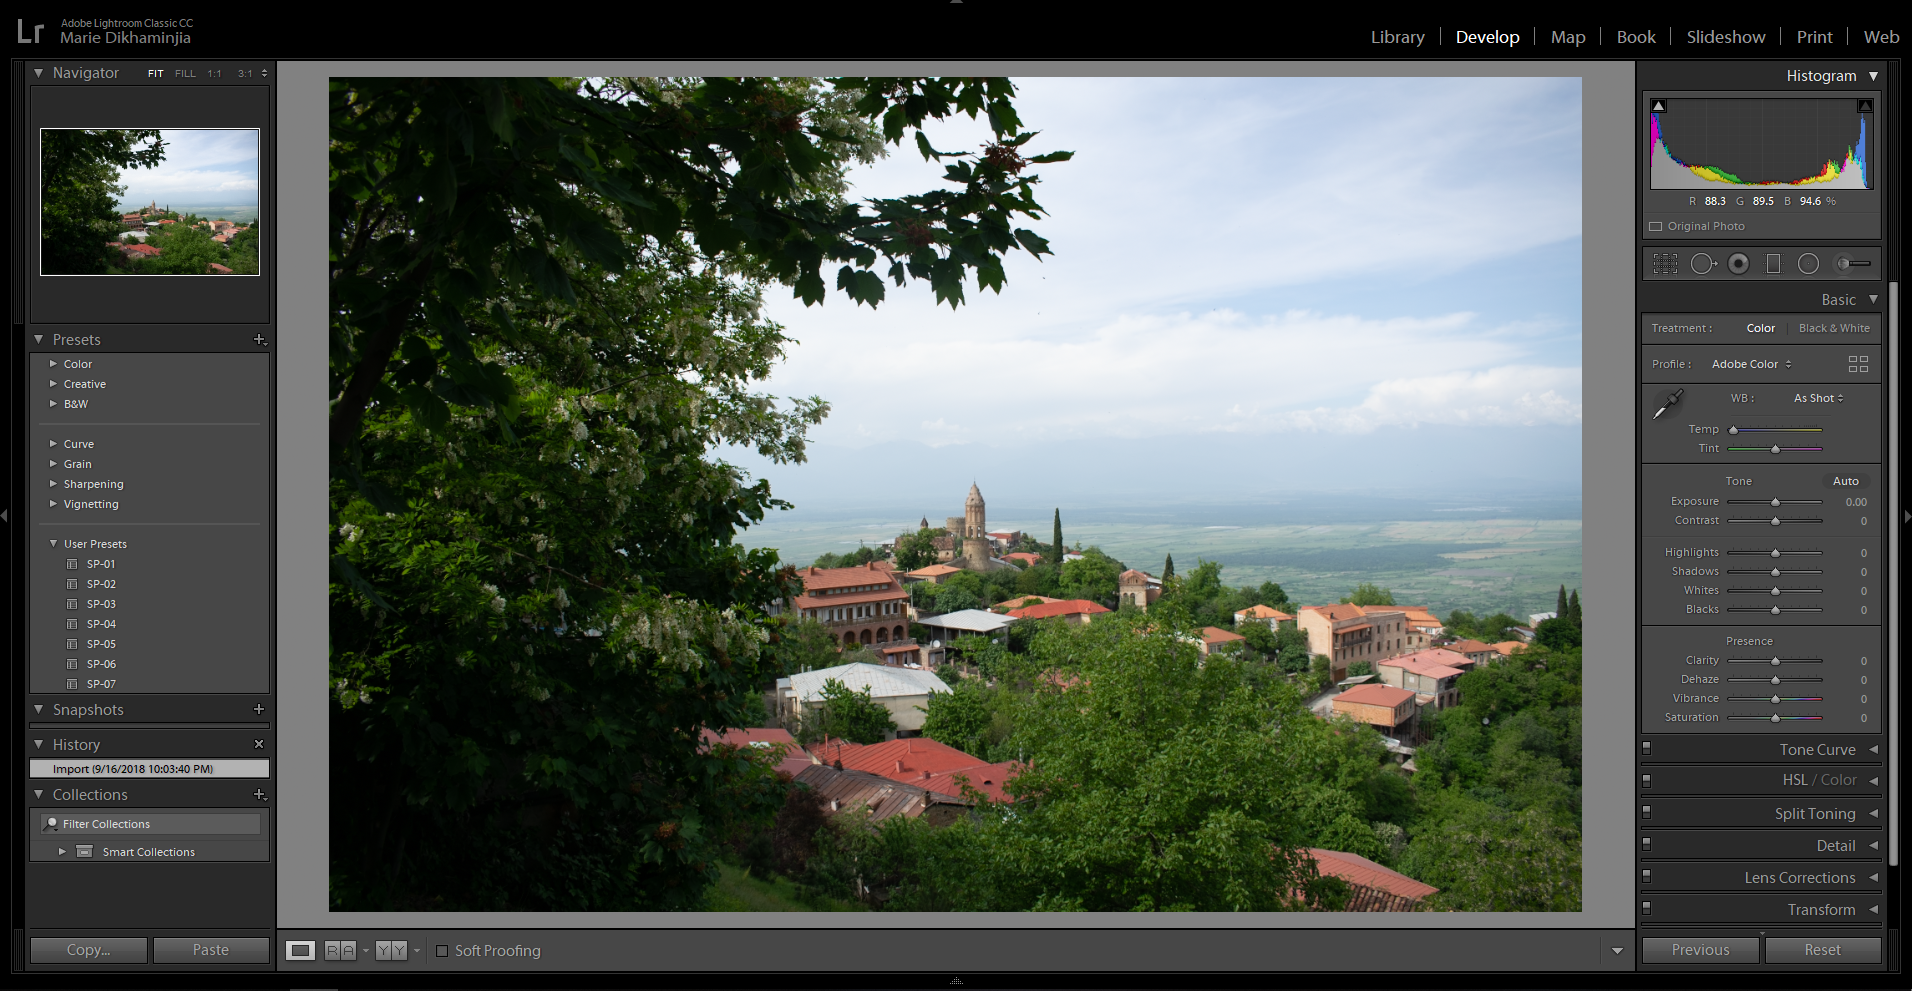
Task: Expand the Creative presets folder
Action: click(84, 384)
